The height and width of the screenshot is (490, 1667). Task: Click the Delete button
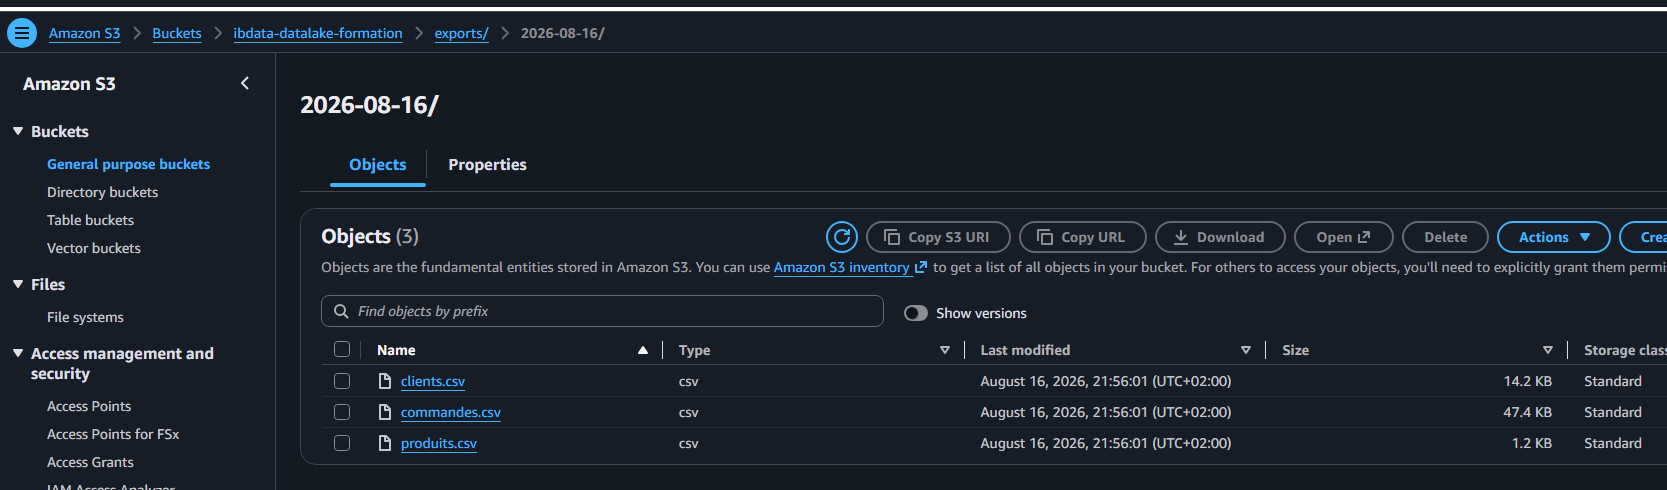pos(1446,237)
